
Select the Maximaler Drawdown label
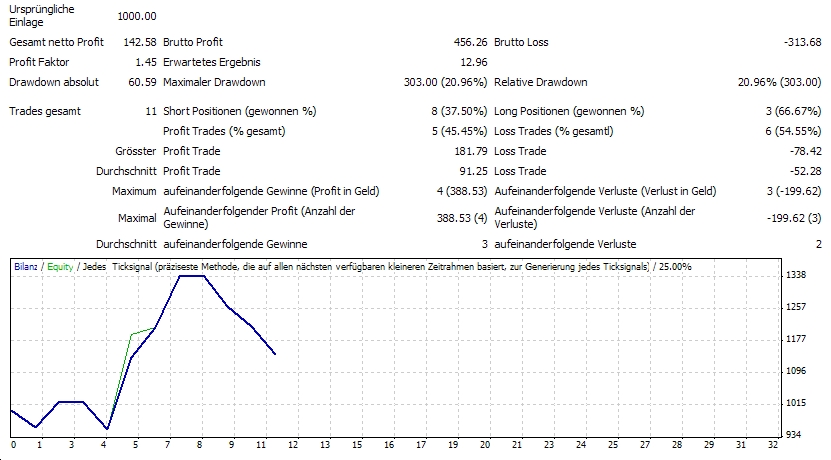pyautogui.click(x=214, y=83)
